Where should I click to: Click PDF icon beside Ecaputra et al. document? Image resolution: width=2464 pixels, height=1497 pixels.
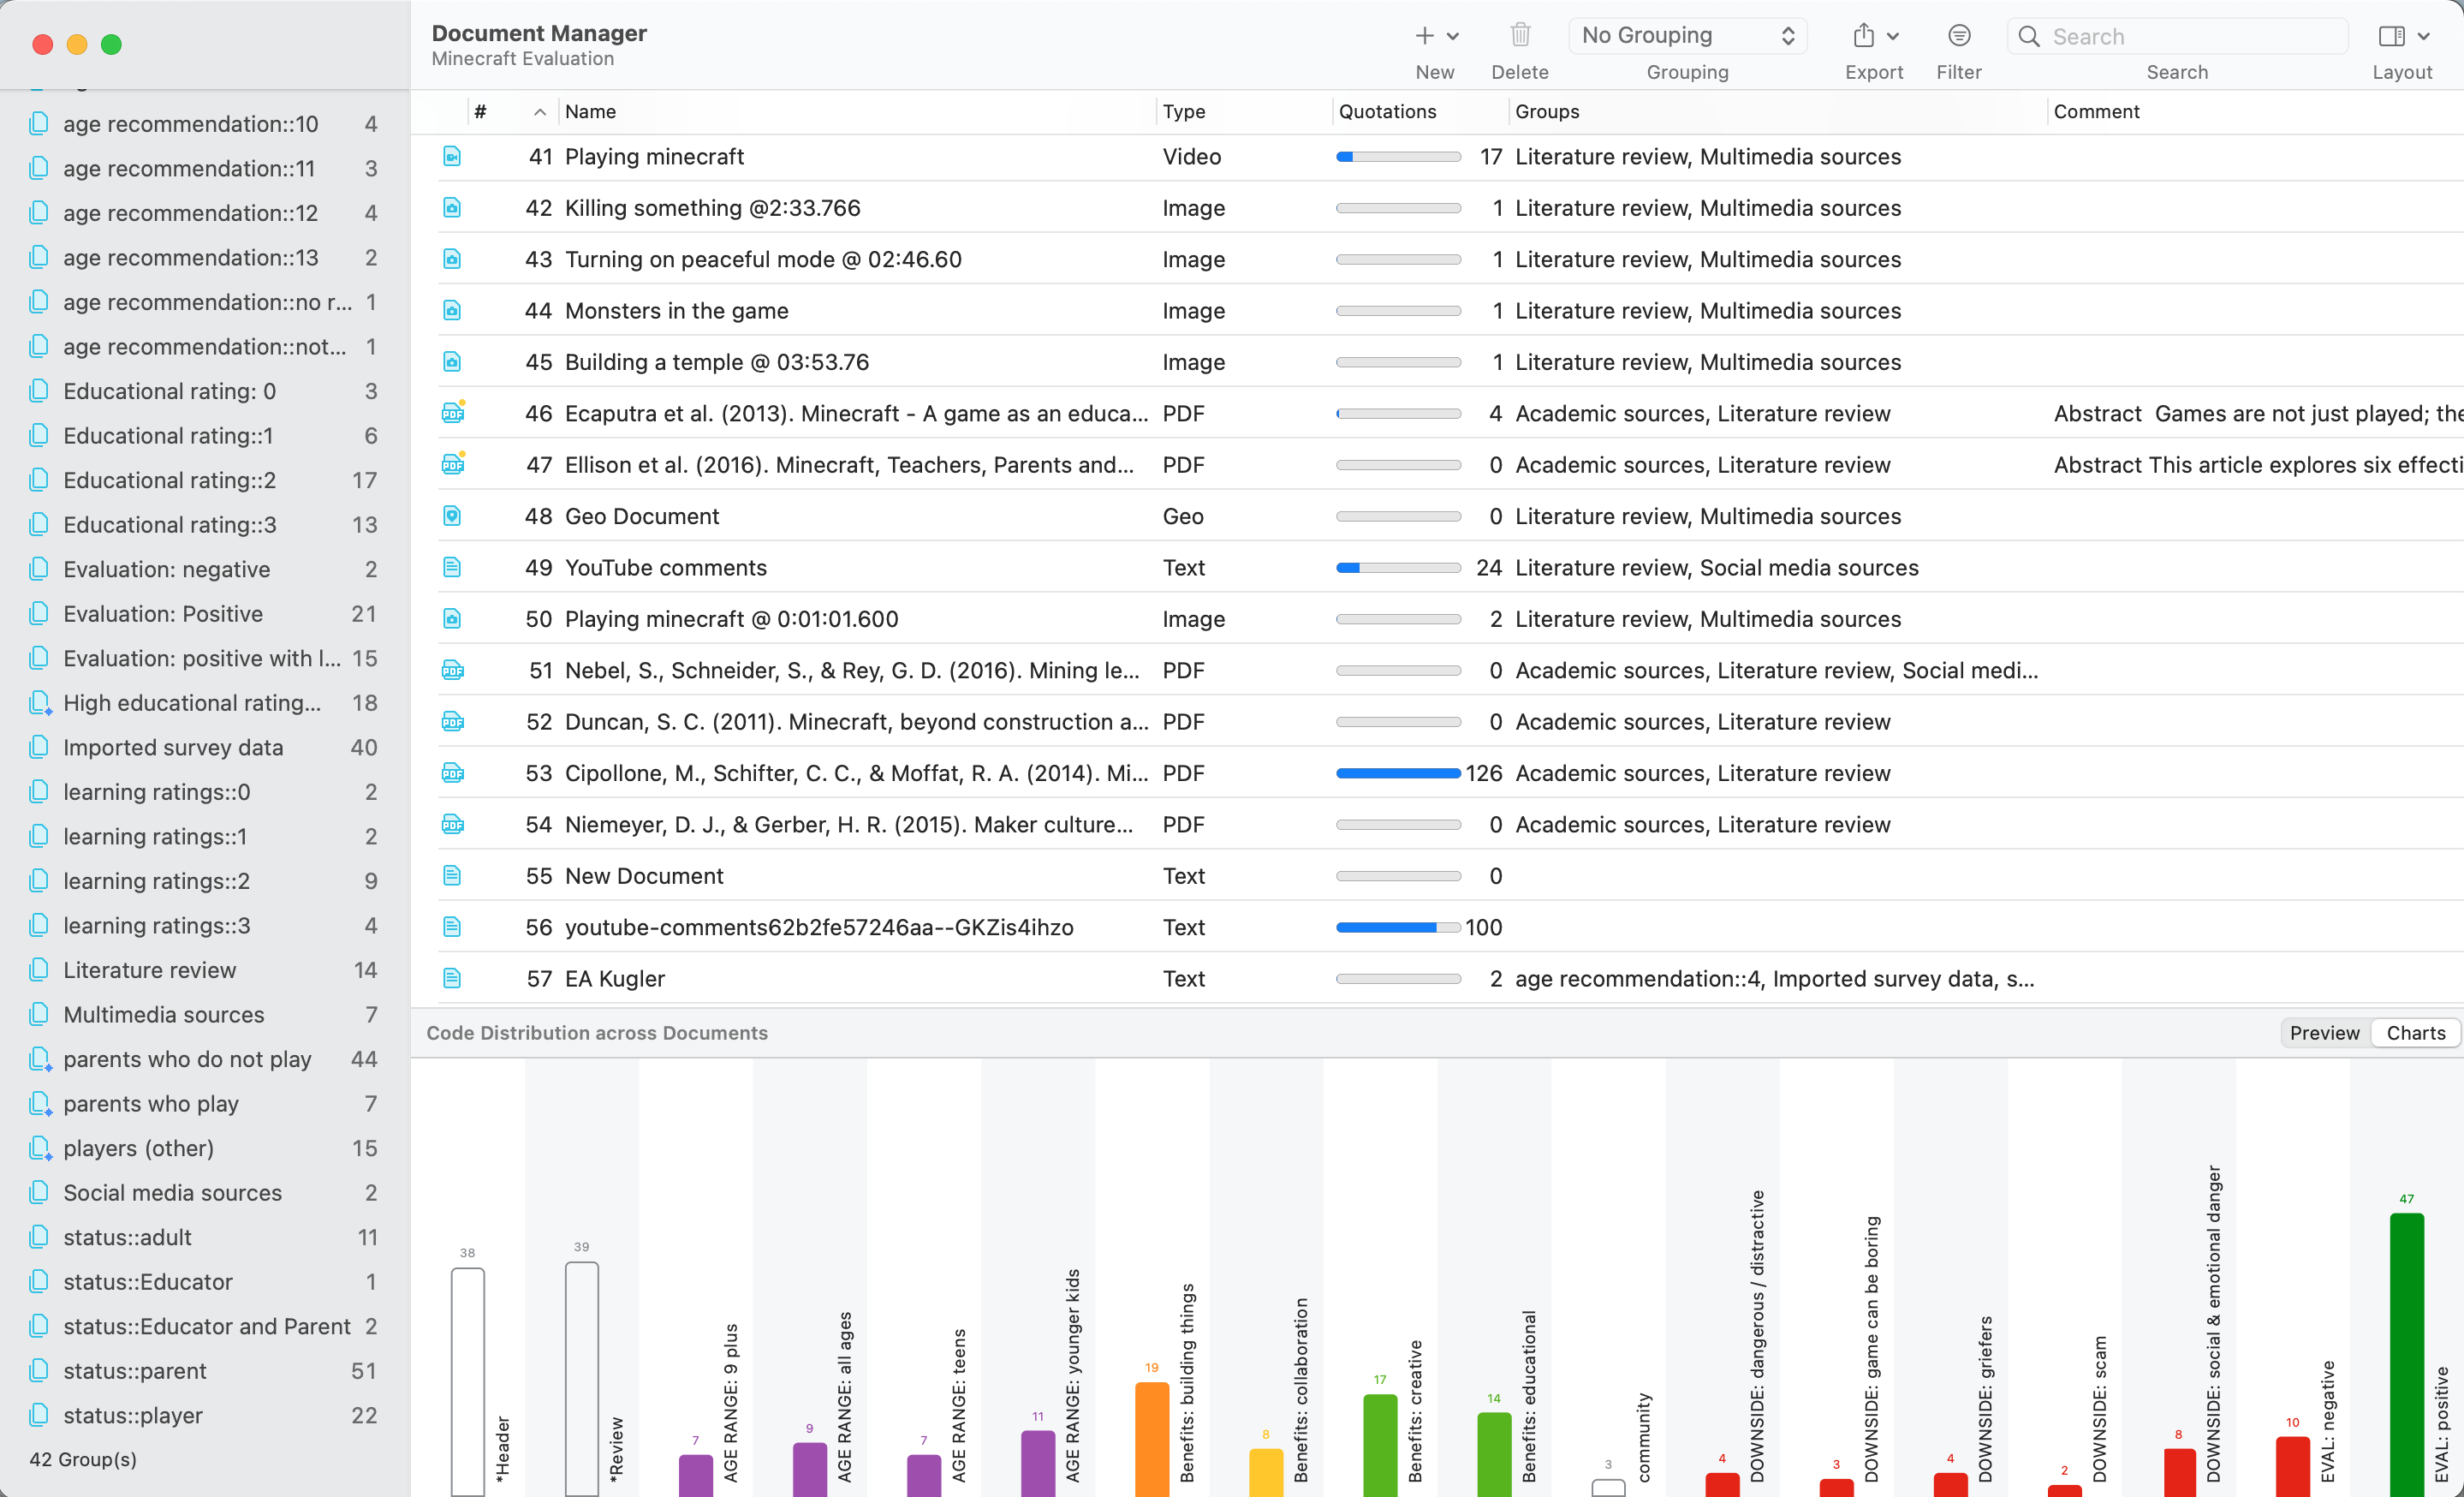(452, 413)
